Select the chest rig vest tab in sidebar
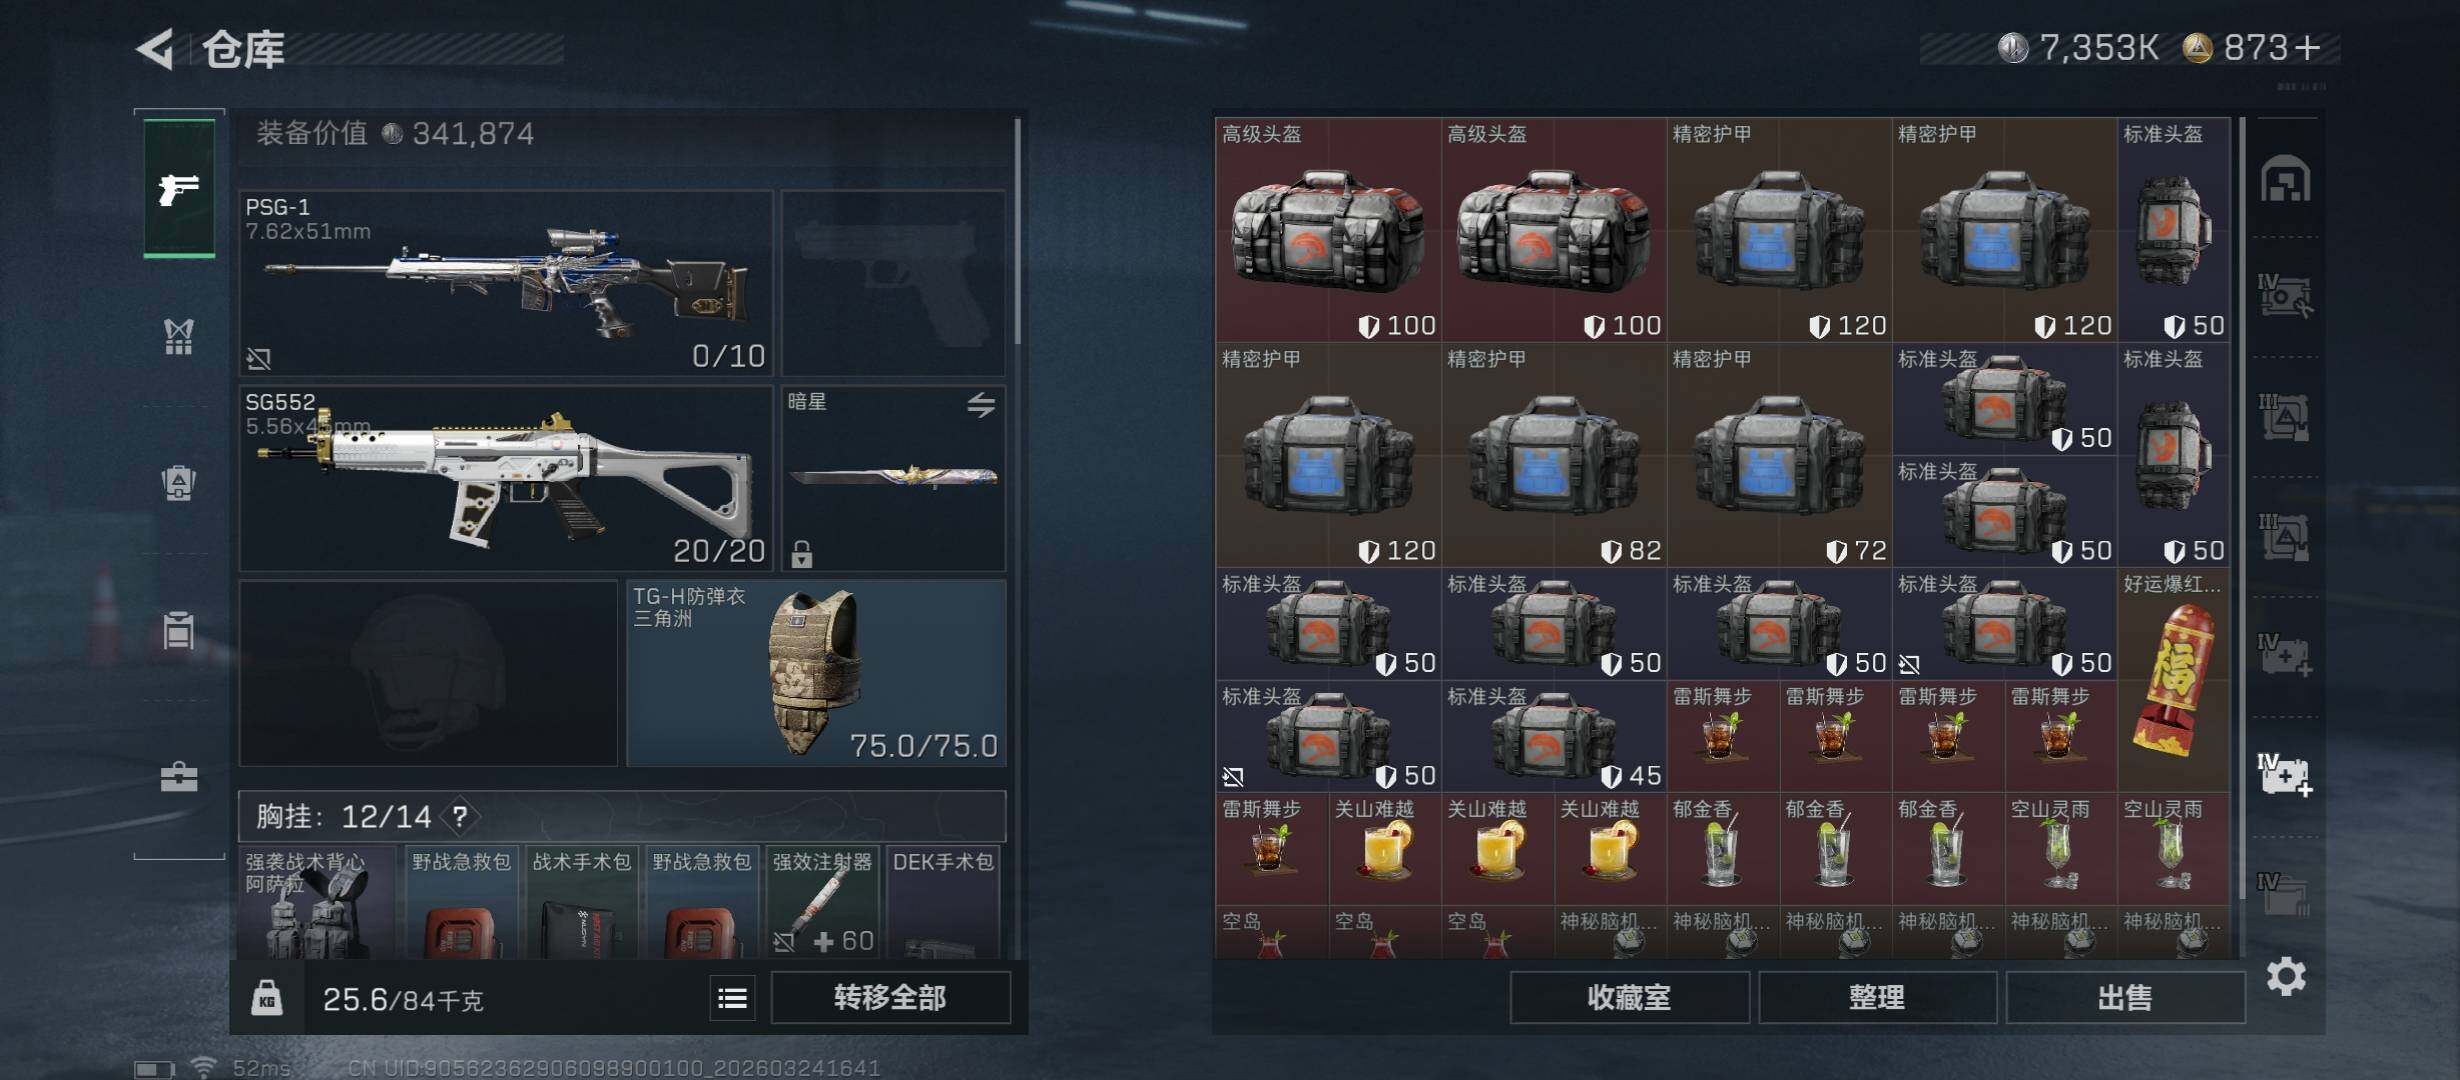This screenshot has width=2460, height=1080. [179, 336]
